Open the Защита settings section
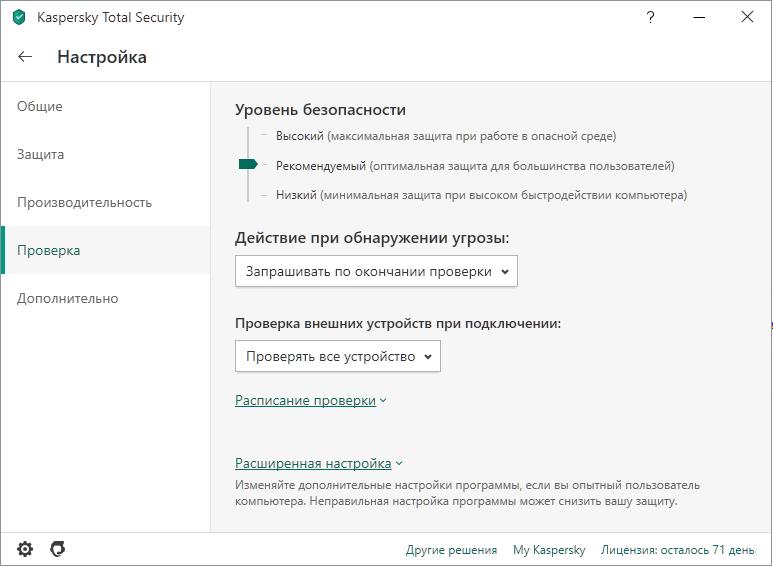773x566 pixels. tap(41, 154)
